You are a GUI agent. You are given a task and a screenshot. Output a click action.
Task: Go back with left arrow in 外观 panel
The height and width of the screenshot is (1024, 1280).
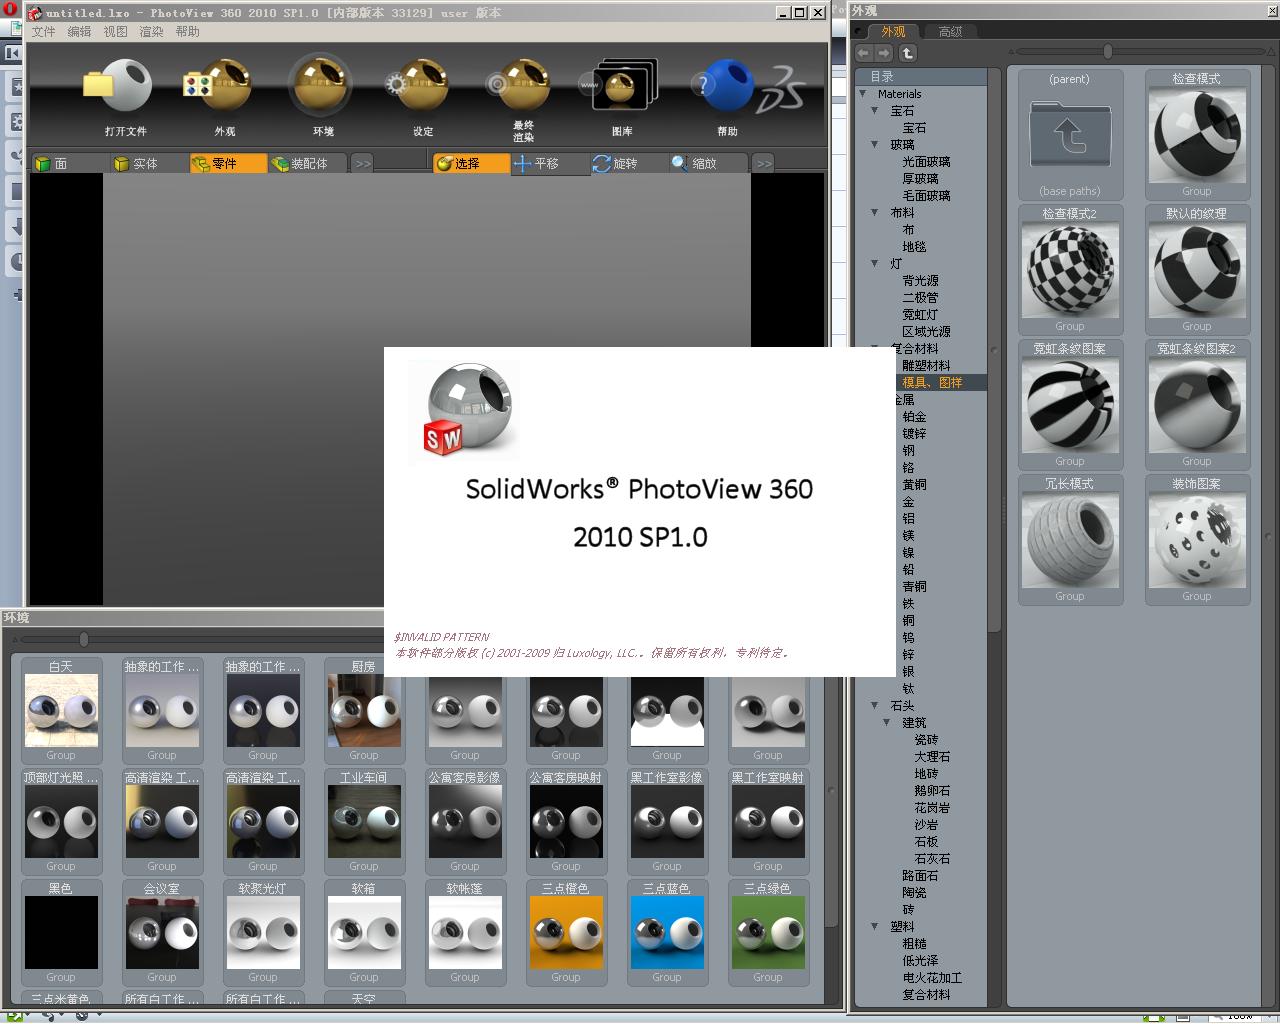click(x=864, y=53)
